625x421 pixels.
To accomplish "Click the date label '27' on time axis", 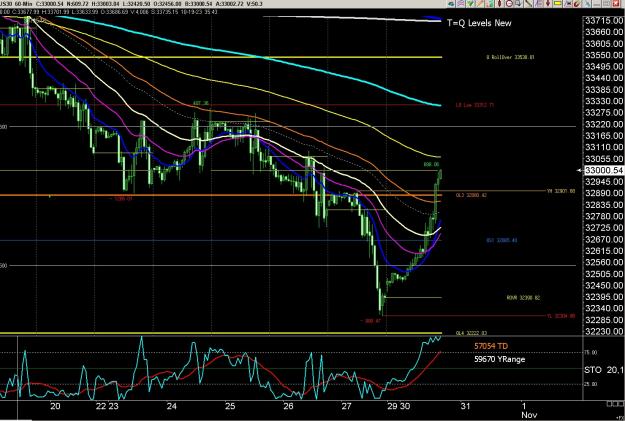I will click(346, 406).
